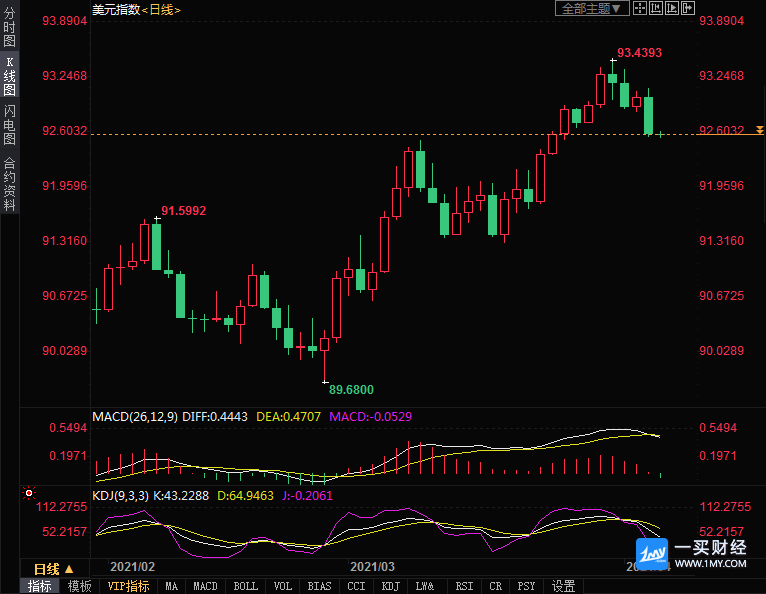Screen dimensions: 766x594
Task: Click the 91.5992 peak price label
Action: [184, 211]
